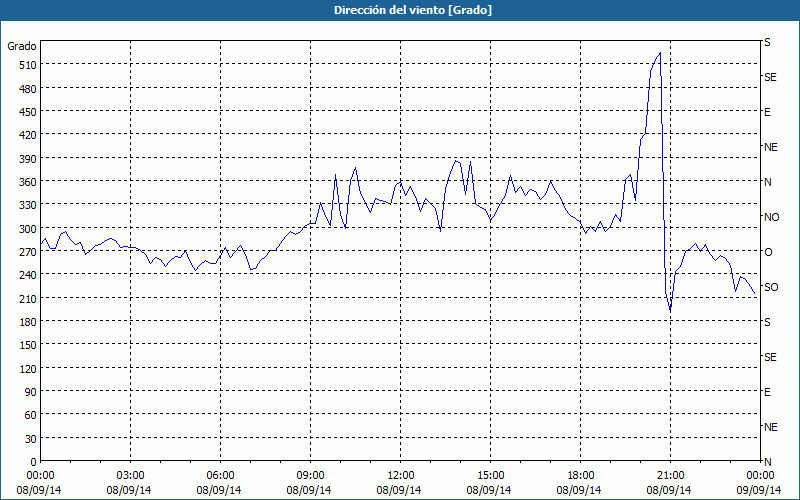Click the line's lowest dip at 21:00
This screenshot has width=800, height=500.
click(670, 310)
